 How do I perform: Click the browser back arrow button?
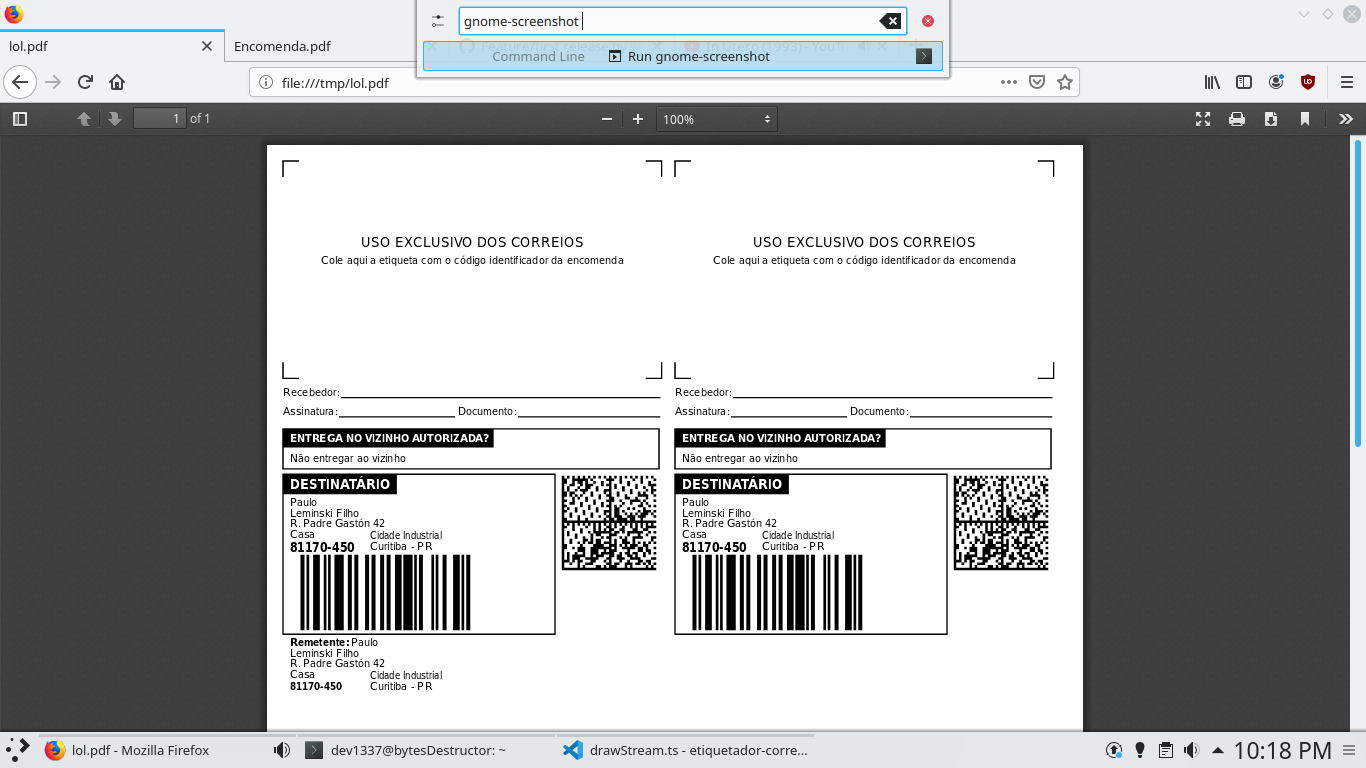point(20,82)
